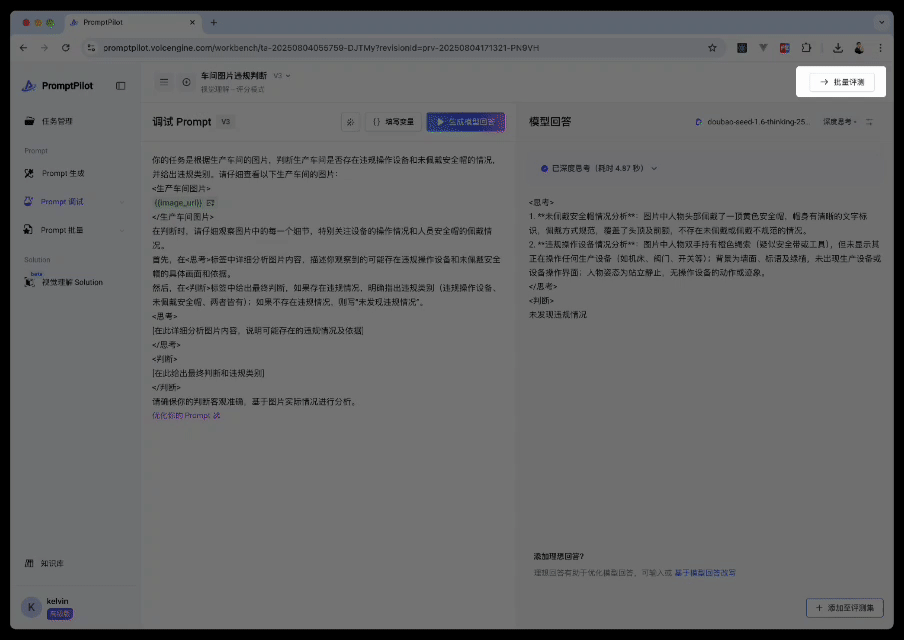Click the circular target icon beside the task title

[186, 82]
